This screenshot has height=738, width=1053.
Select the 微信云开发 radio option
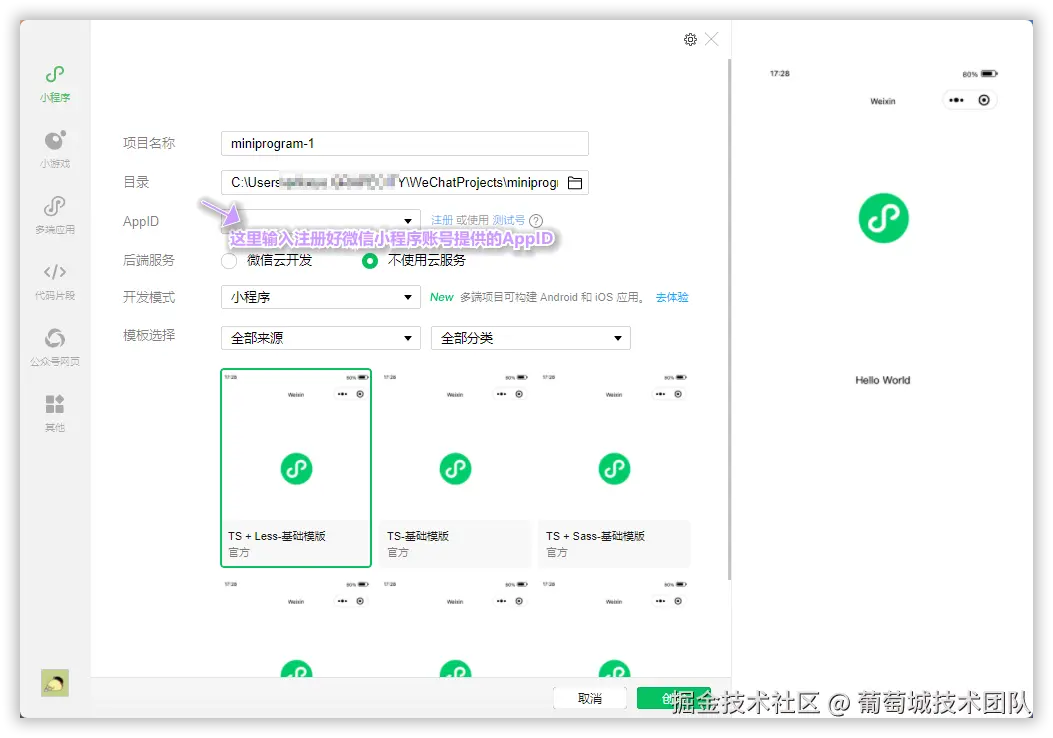[x=229, y=261]
